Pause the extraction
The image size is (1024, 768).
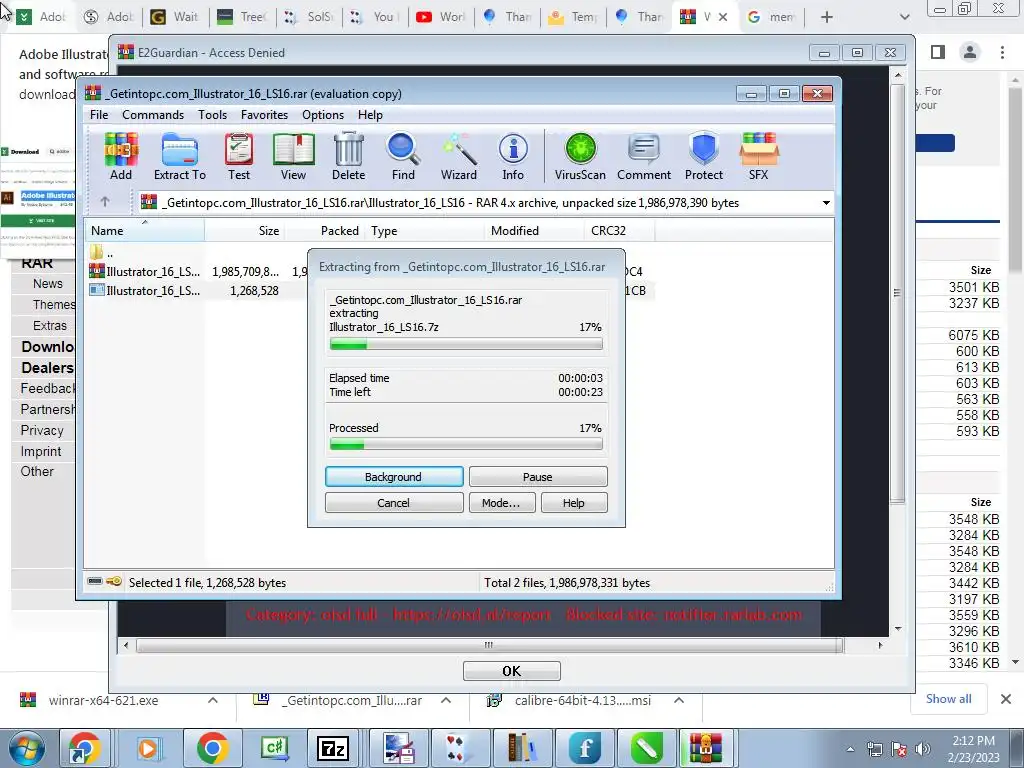537,477
